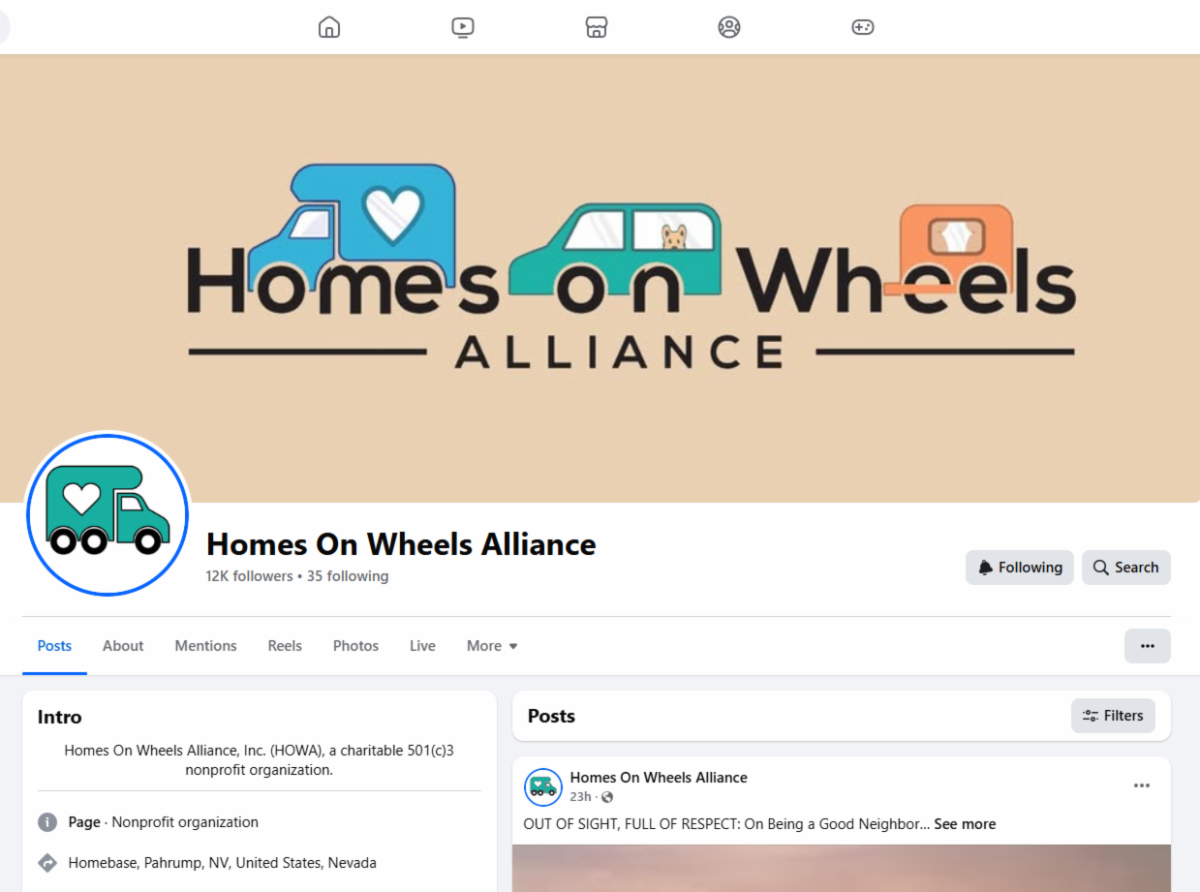The image size is (1200, 892).
Task: Open the posts Filters control
Action: tap(1113, 716)
